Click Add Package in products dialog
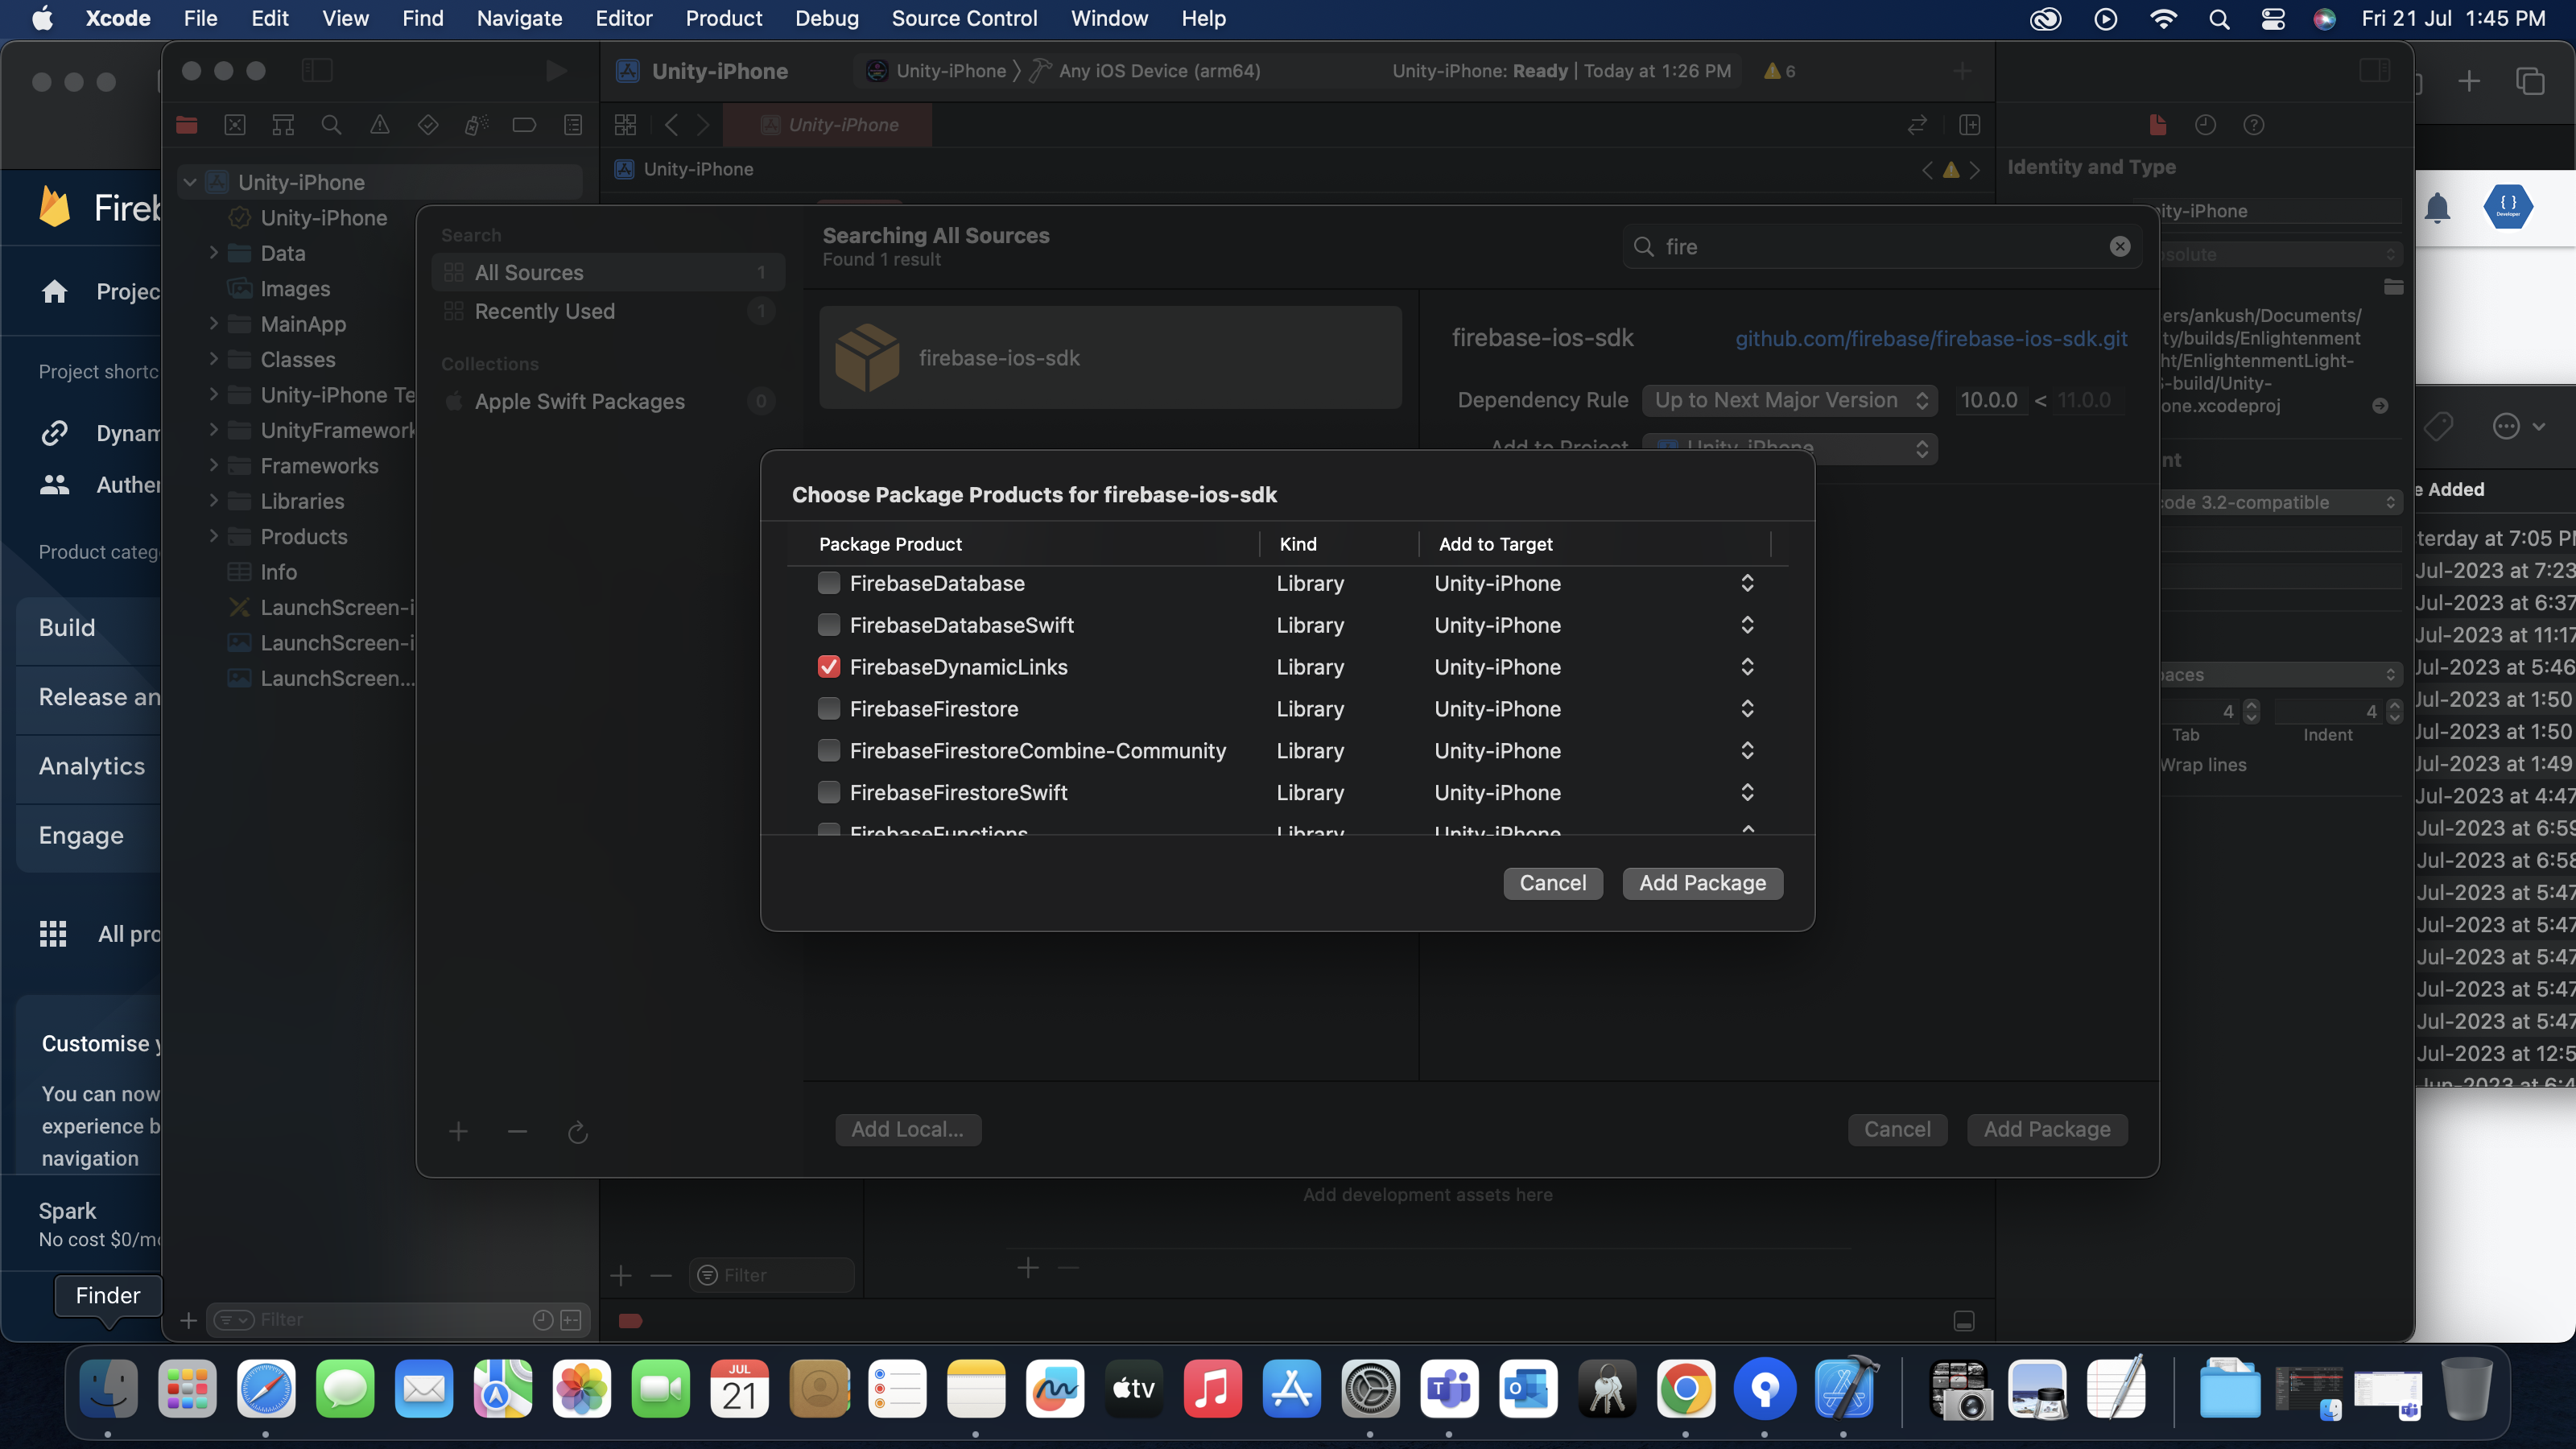Image resolution: width=2576 pixels, height=1449 pixels. (x=1702, y=883)
